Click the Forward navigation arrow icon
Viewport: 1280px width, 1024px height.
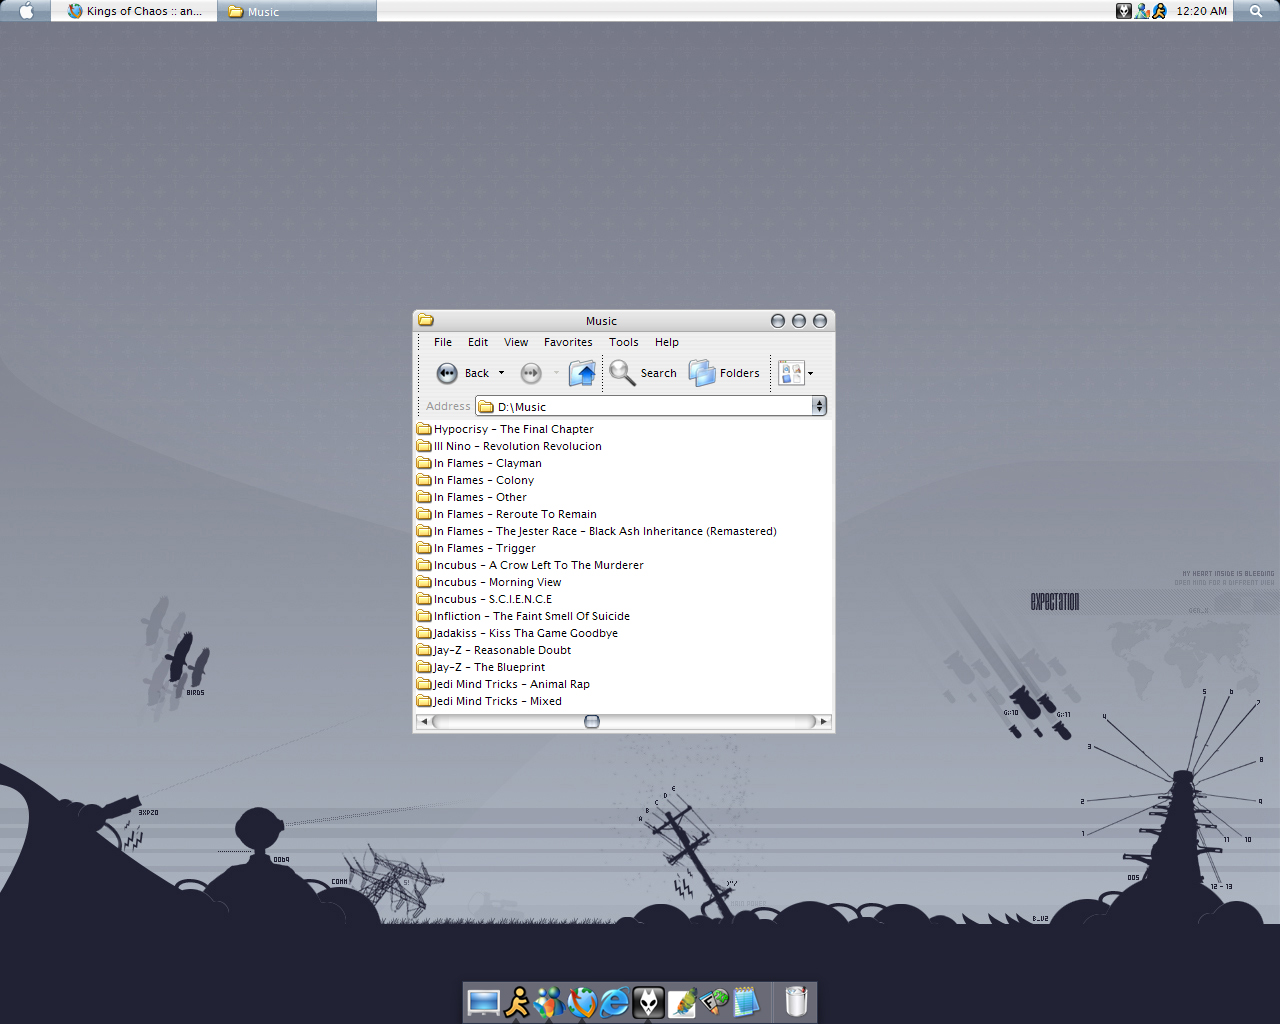point(531,373)
